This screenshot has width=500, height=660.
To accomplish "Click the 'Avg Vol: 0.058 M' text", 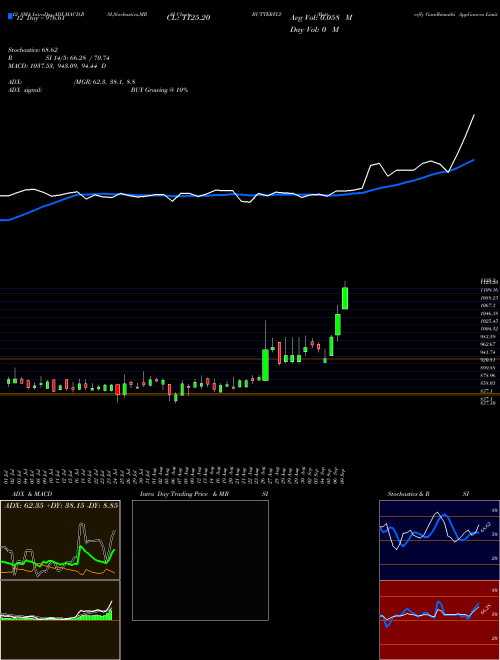I will (321, 18).
